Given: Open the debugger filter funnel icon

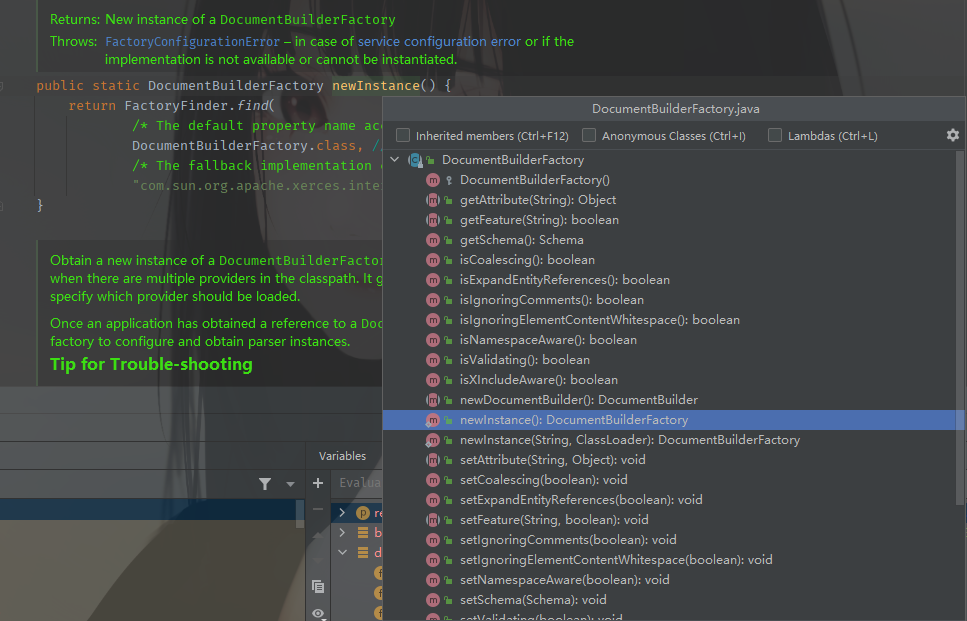Looking at the screenshot, I should pos(265,484).
